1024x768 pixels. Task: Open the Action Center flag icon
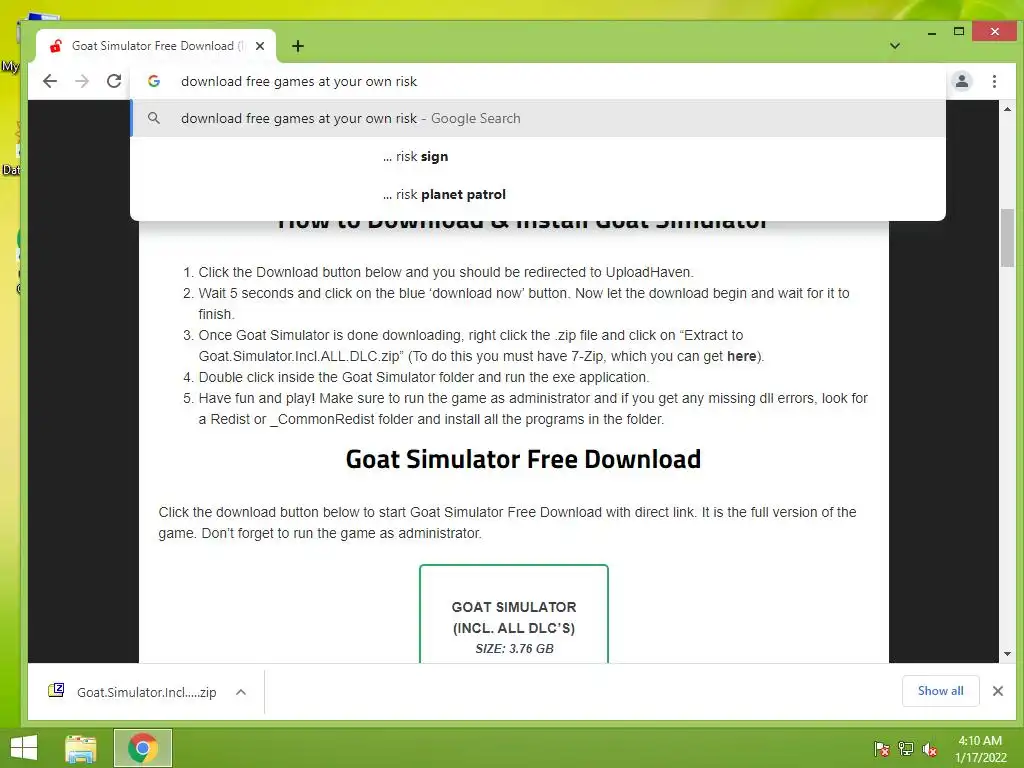(x=882, y=749)
